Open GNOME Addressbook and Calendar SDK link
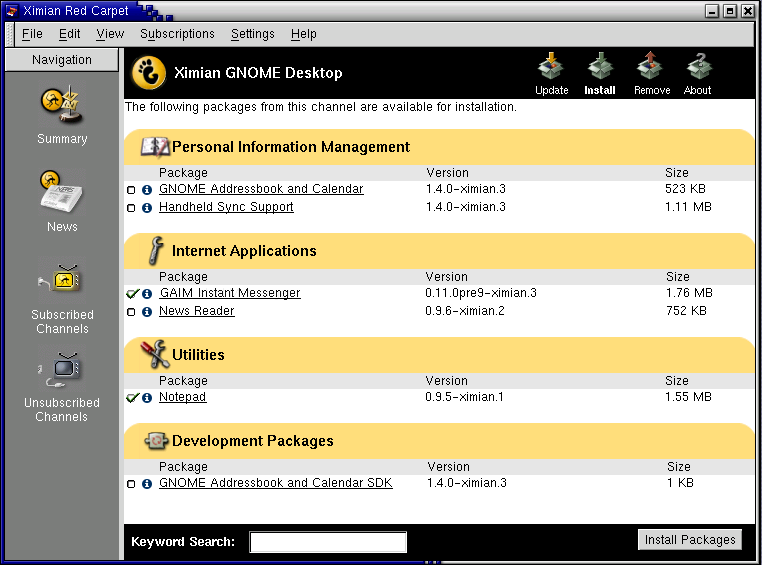Viewport: 762px width, 565px height. pos(276,483)
